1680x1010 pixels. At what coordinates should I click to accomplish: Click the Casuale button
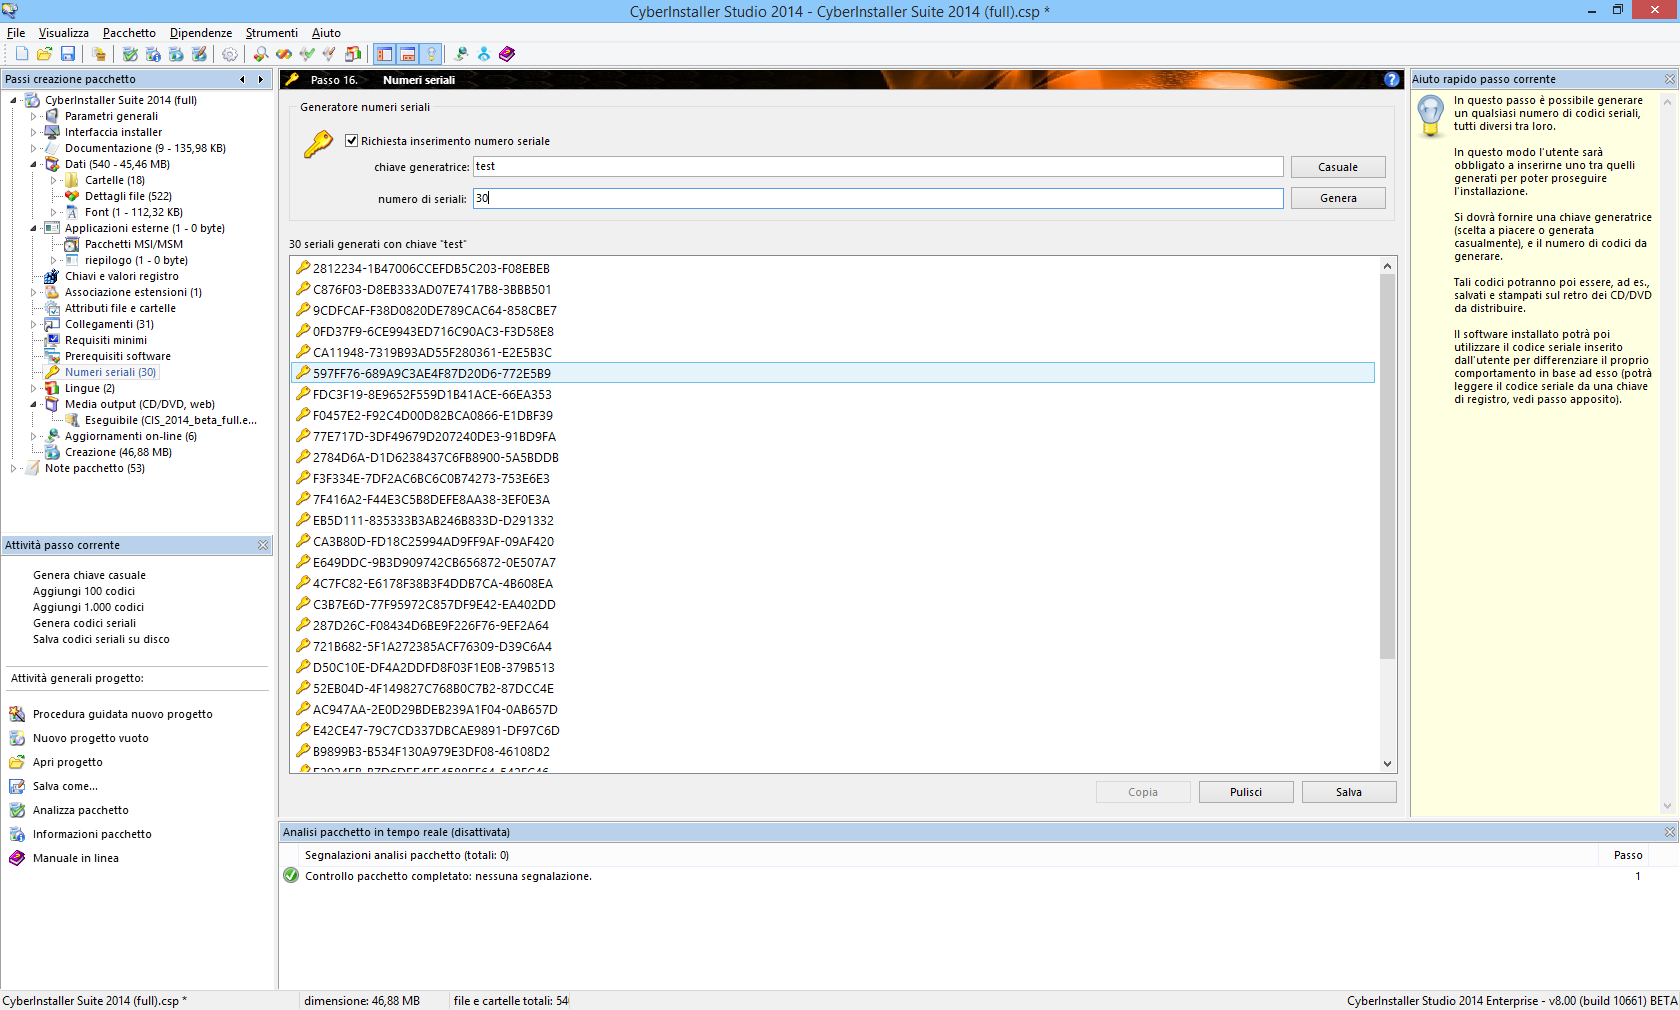pos(1338,167)
